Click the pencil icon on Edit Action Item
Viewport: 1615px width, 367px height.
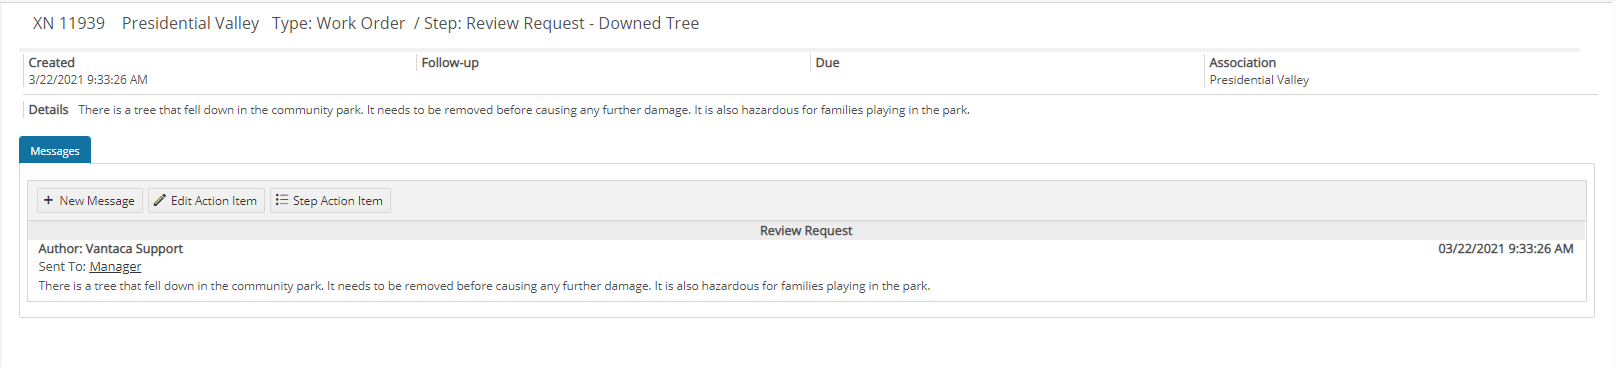(160, 200)
